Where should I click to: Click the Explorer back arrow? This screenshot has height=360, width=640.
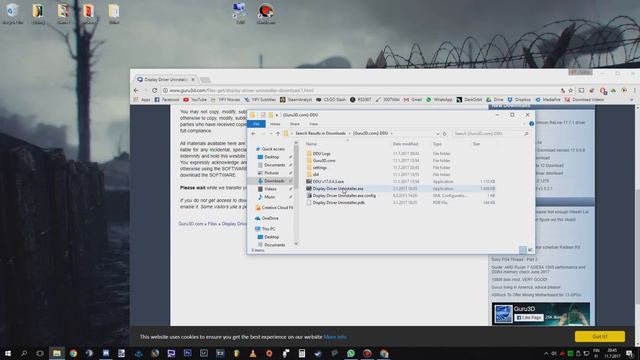pos(253,133)
